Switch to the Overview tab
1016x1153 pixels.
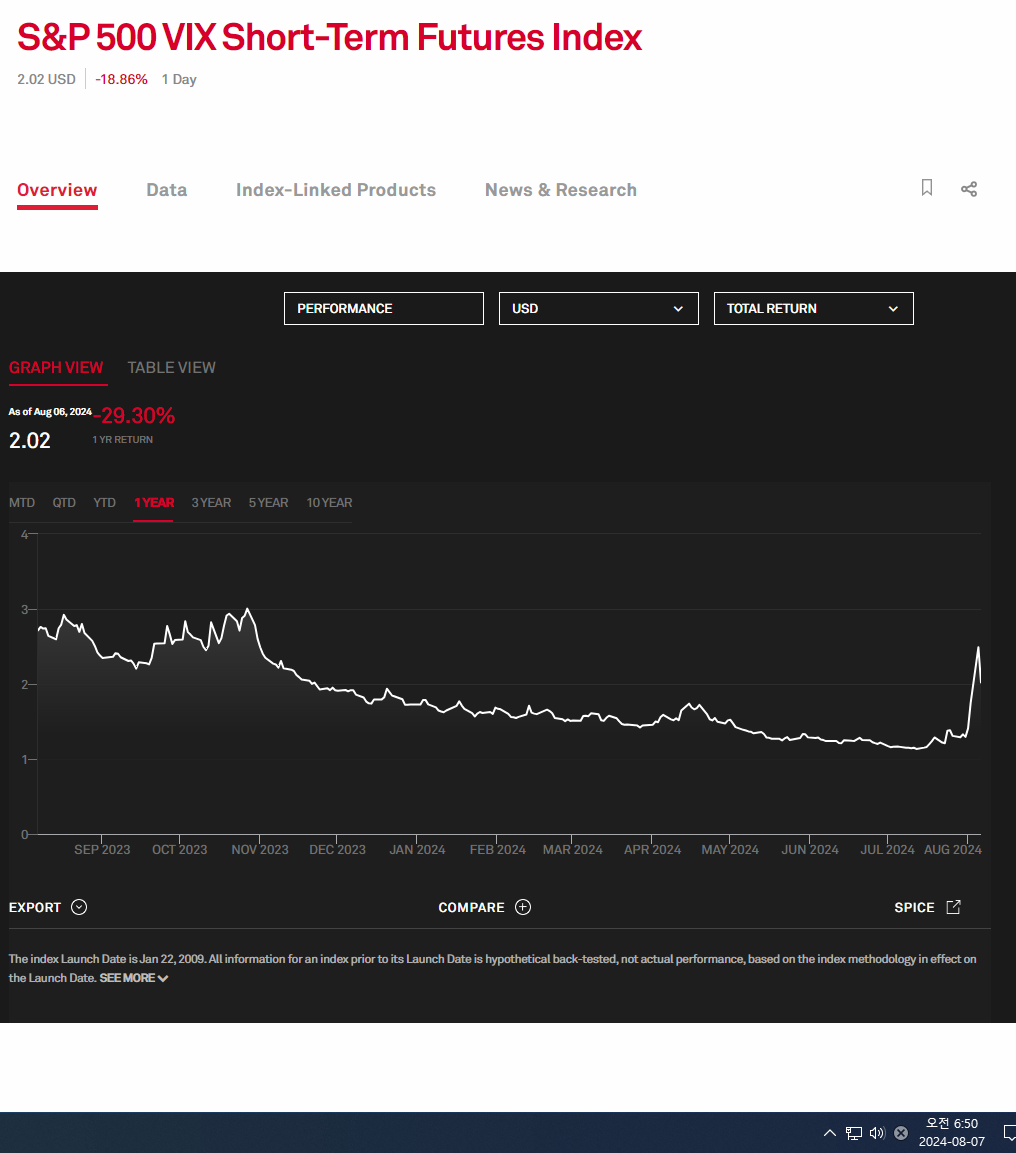tap(57, 190)
